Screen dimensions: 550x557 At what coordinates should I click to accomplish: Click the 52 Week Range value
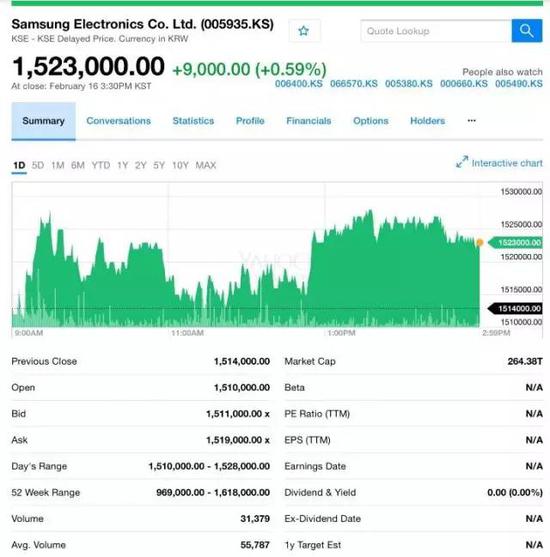213,492
